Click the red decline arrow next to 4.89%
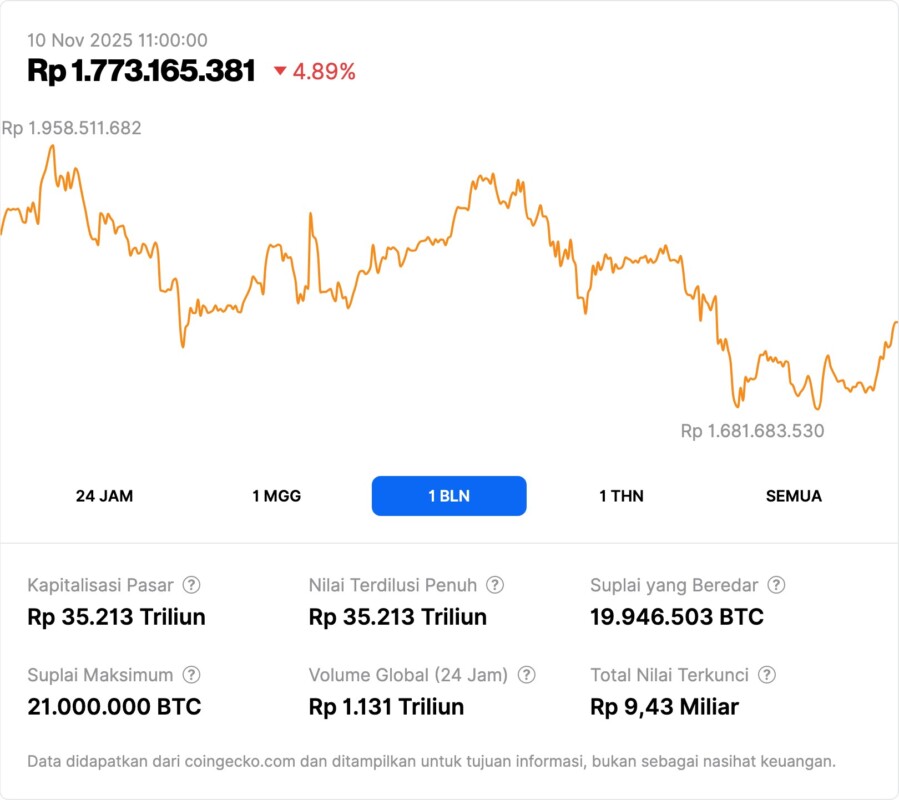This screenshot has height=800, width=899. (x=280, y=71)
